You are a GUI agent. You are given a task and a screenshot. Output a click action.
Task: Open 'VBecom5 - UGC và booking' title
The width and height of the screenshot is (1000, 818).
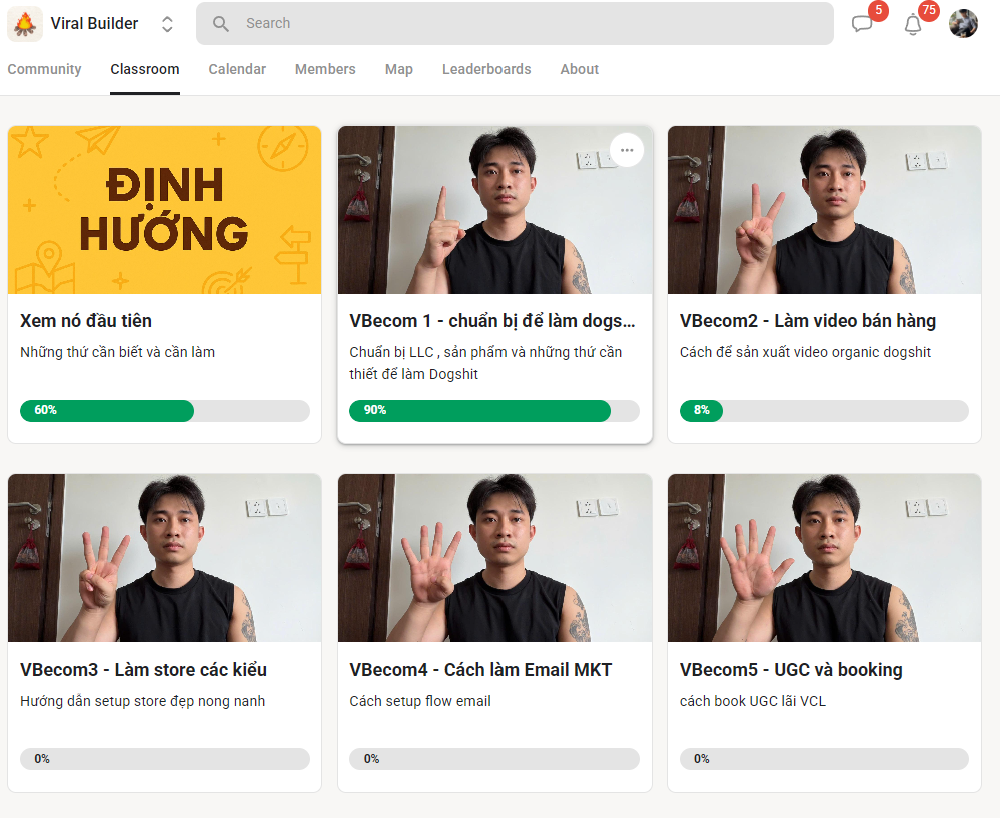click(x=791, y=670)
